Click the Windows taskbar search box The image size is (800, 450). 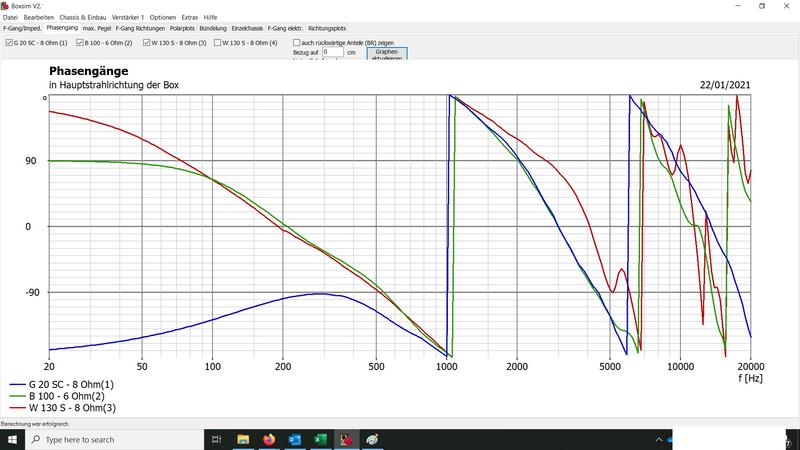pyautogui.click(x=114, y=439)
